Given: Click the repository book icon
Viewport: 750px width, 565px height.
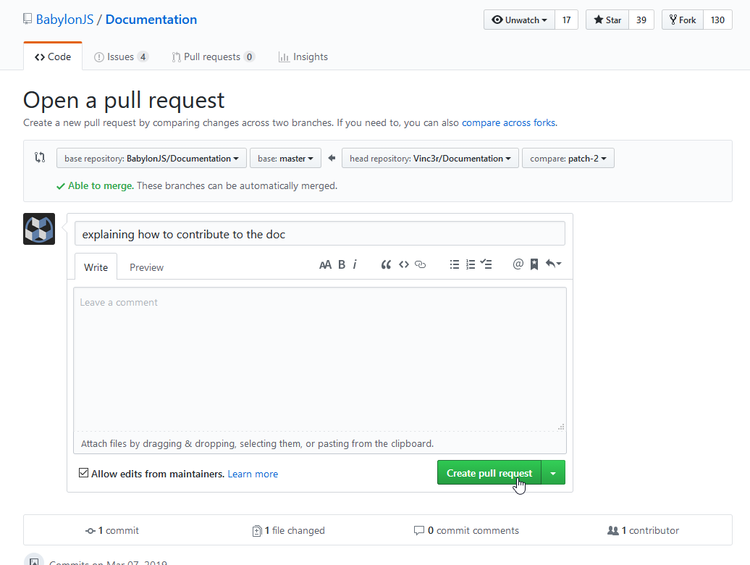Looking at the screenshot, I should [x=28, y=19].
